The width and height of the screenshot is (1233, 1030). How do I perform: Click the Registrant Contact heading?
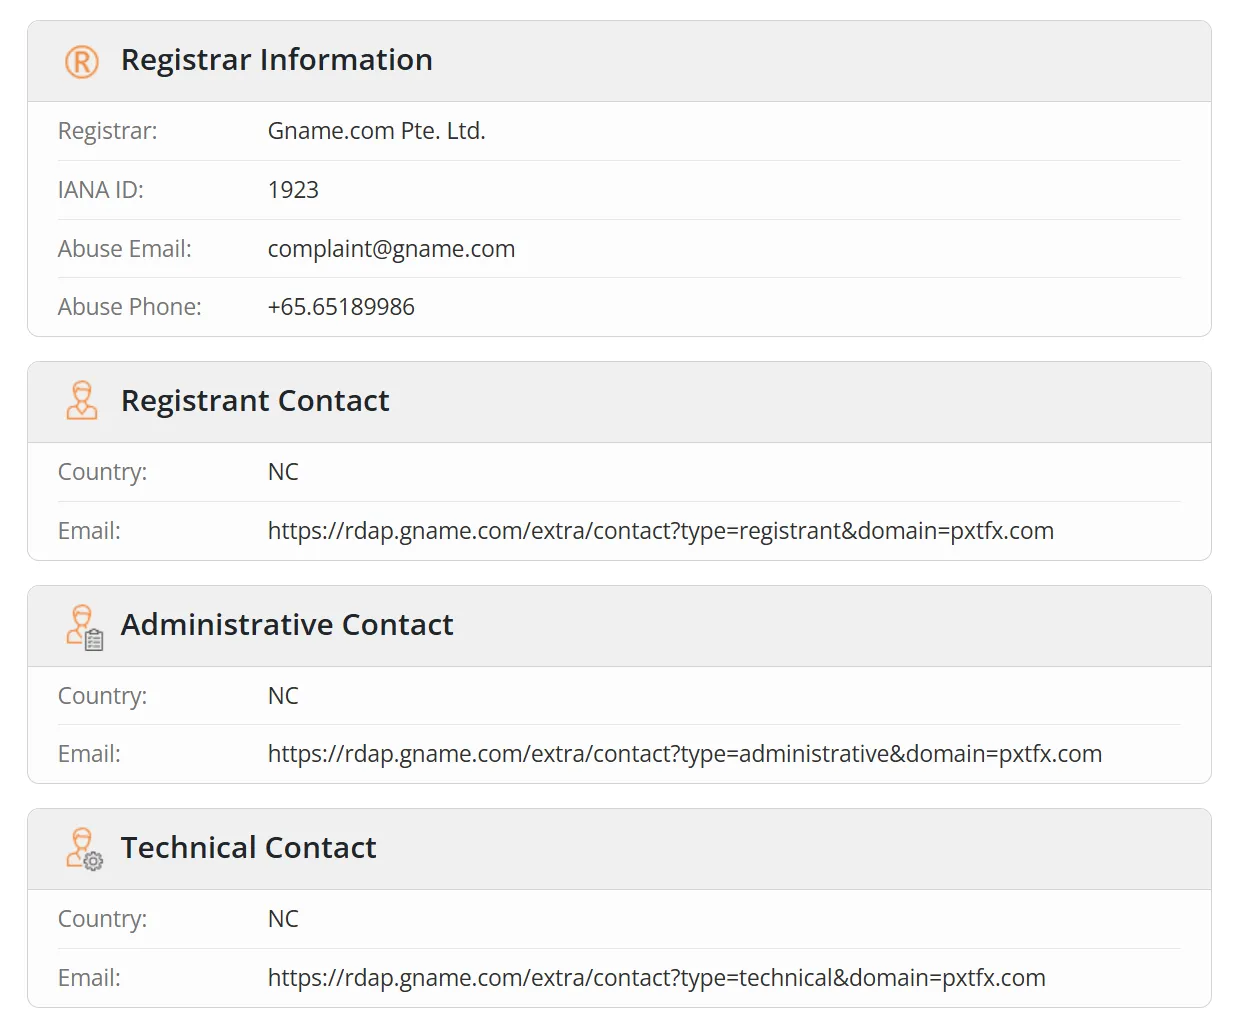[x=255, y=401]
